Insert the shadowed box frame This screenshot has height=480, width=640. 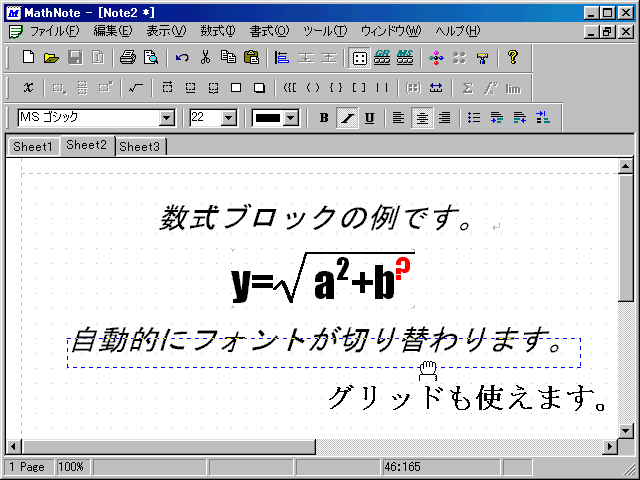(259, 88)
